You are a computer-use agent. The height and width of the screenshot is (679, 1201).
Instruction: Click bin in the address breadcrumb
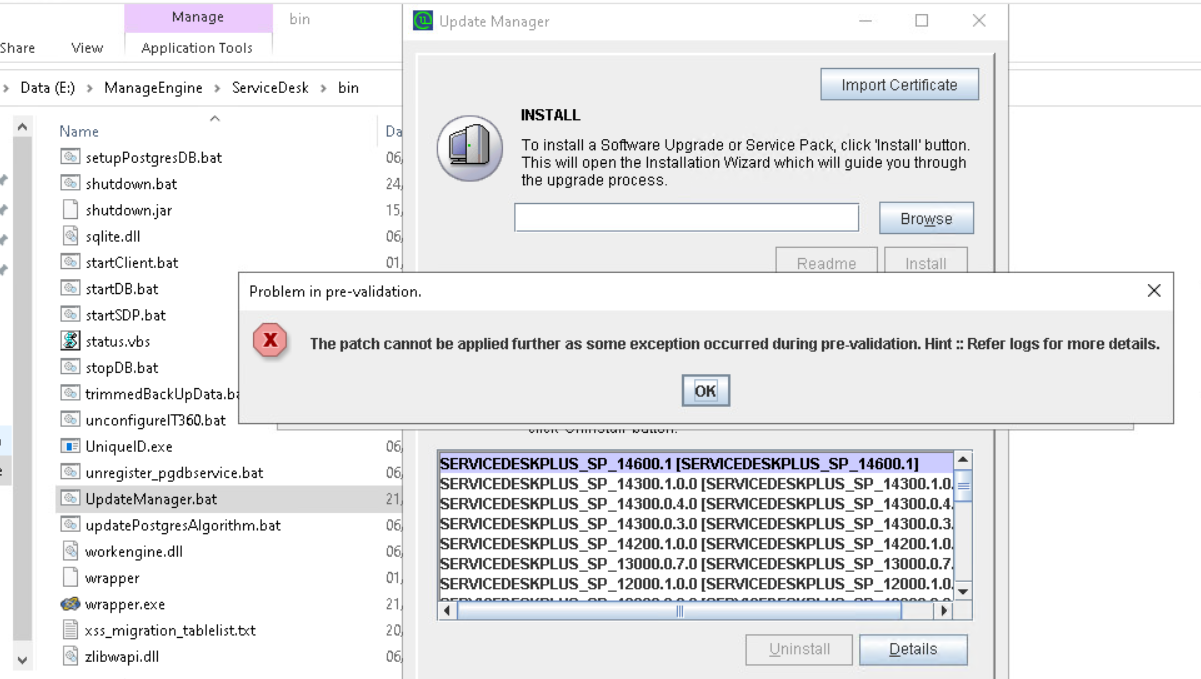click(348, 87)
